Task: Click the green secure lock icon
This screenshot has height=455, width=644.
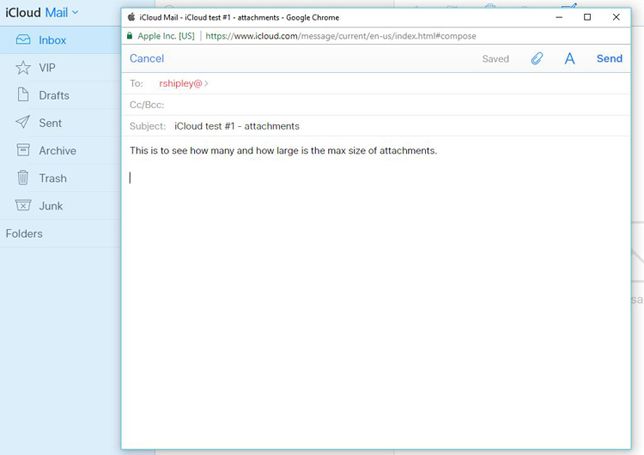Action: [130, 36]
